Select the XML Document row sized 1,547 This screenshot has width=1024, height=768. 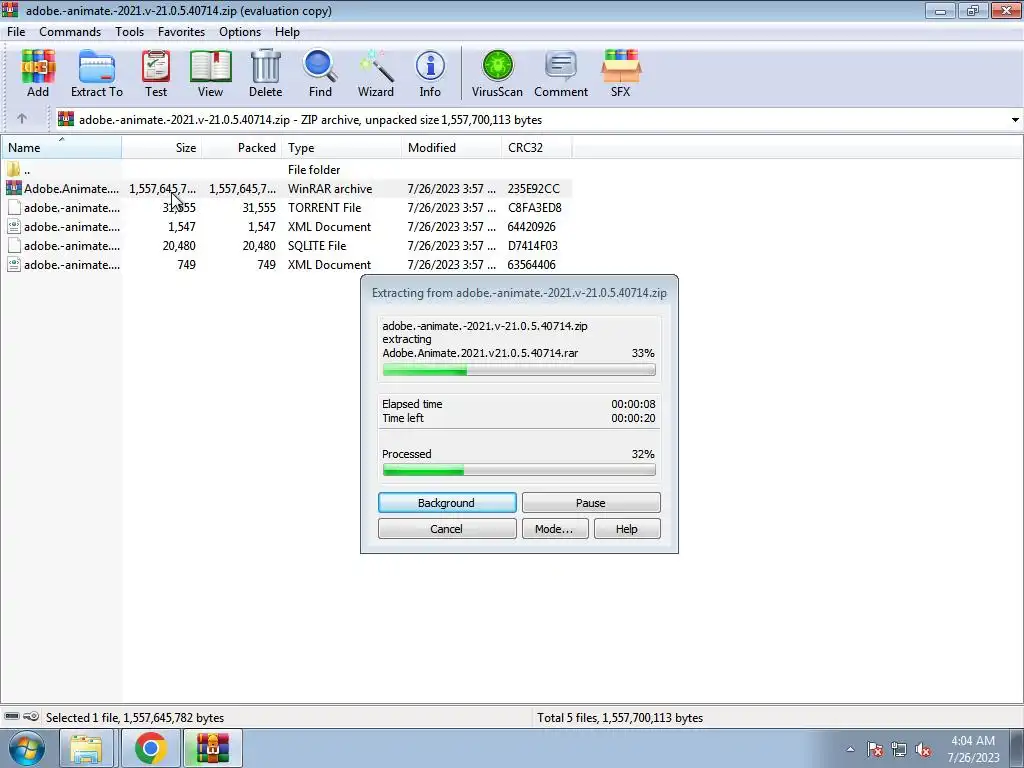point(286,227)
